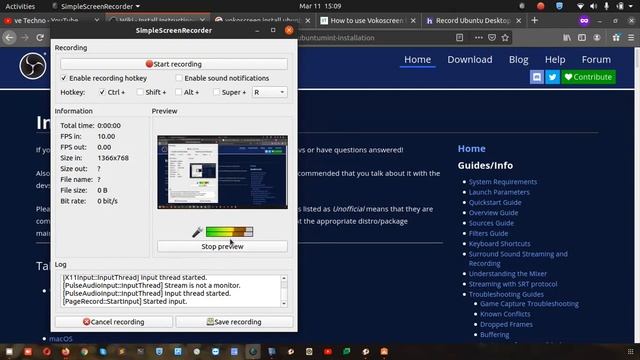Close the Record Ubuntu Desktop tab
Viewport: 640px width, 360px height.
518,20
